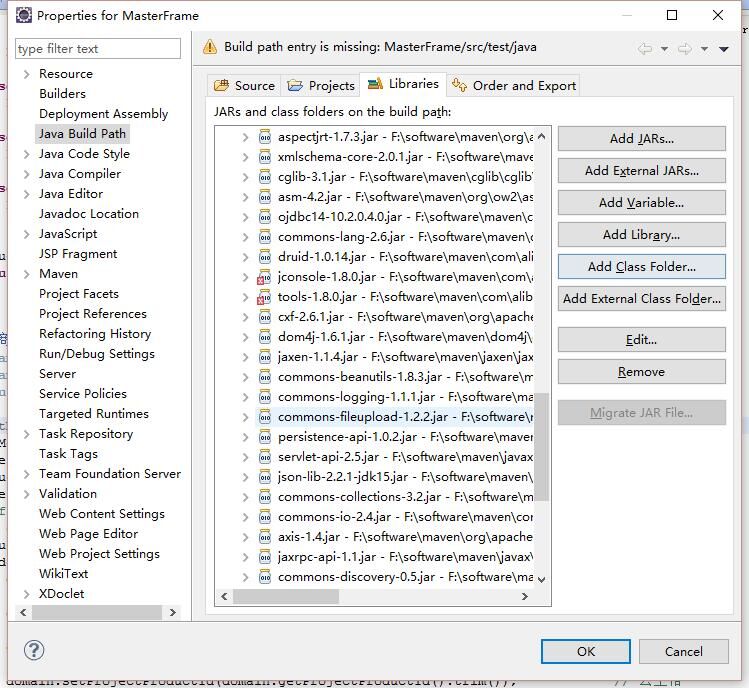Click the jar list scroll-down arrow
This screenshot has width=749, height=688.
coord(541,580)
